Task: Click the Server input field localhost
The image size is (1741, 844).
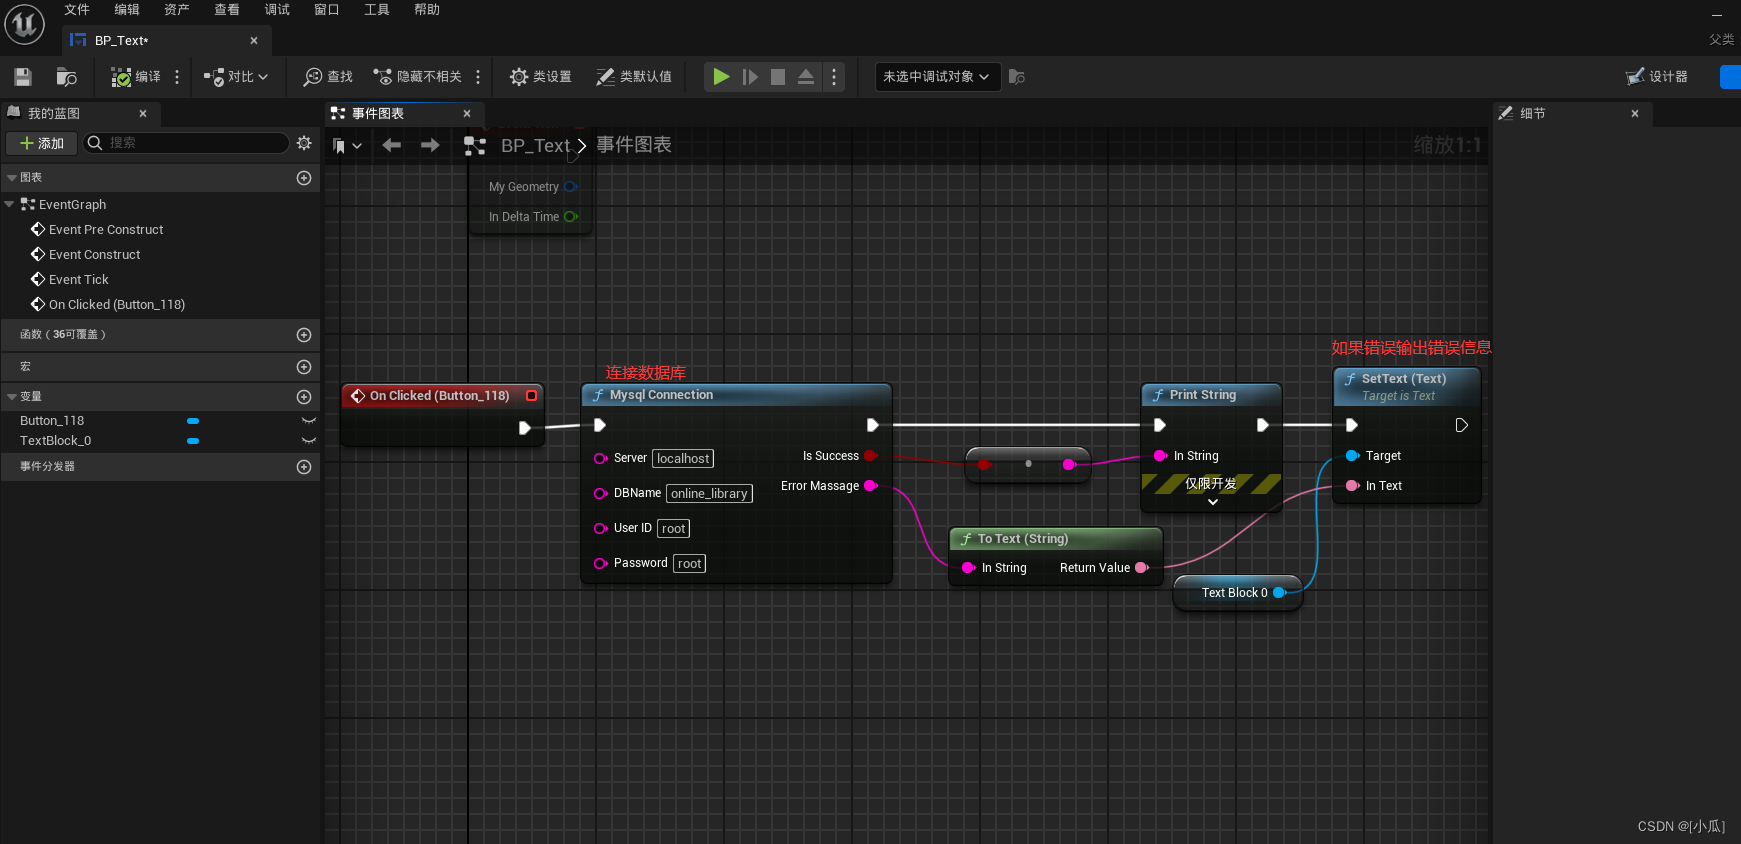Action: [683, 458]
